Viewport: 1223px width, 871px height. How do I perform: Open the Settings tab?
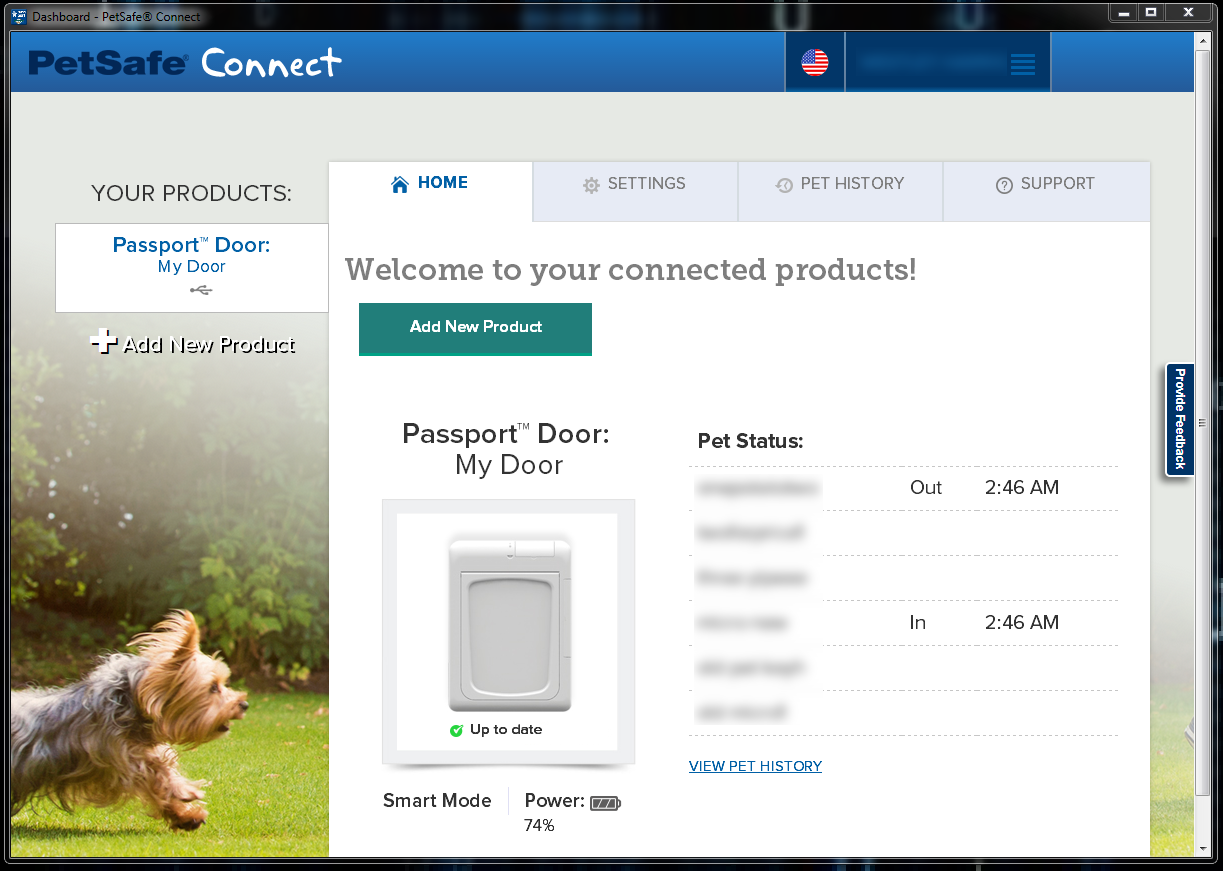635,184
